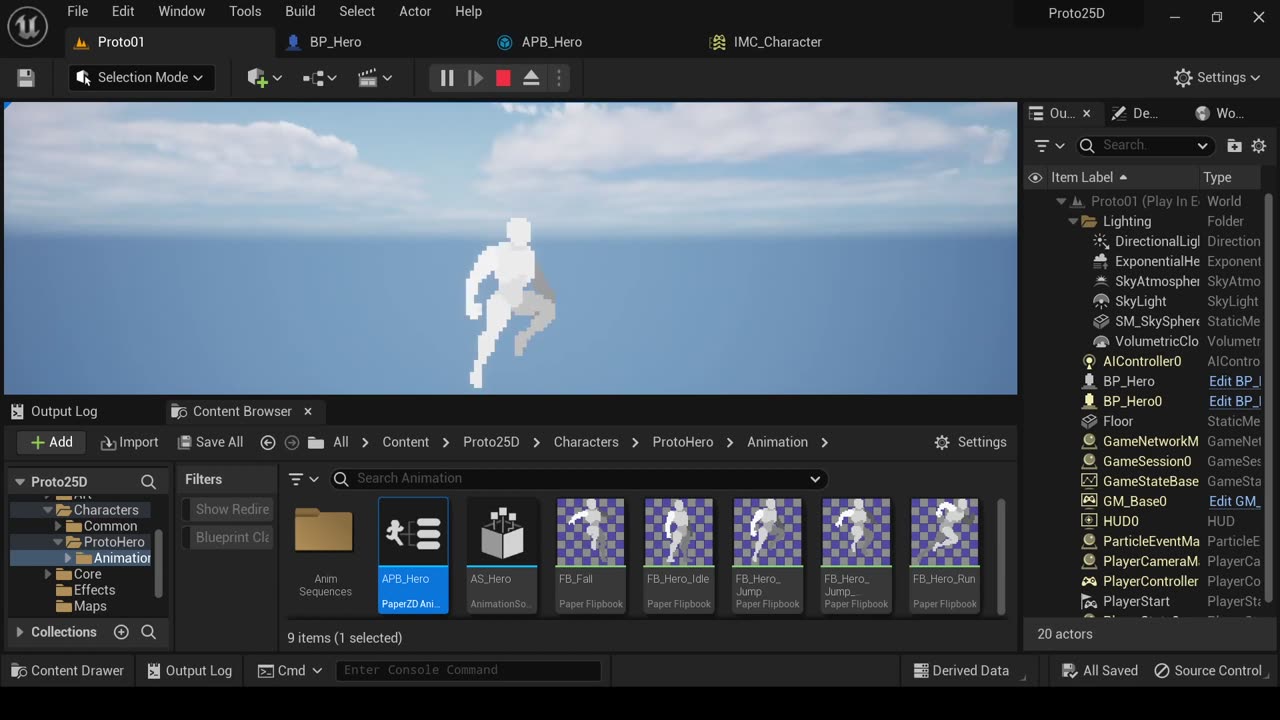Go forward in Content Browser history

[292, 442]
